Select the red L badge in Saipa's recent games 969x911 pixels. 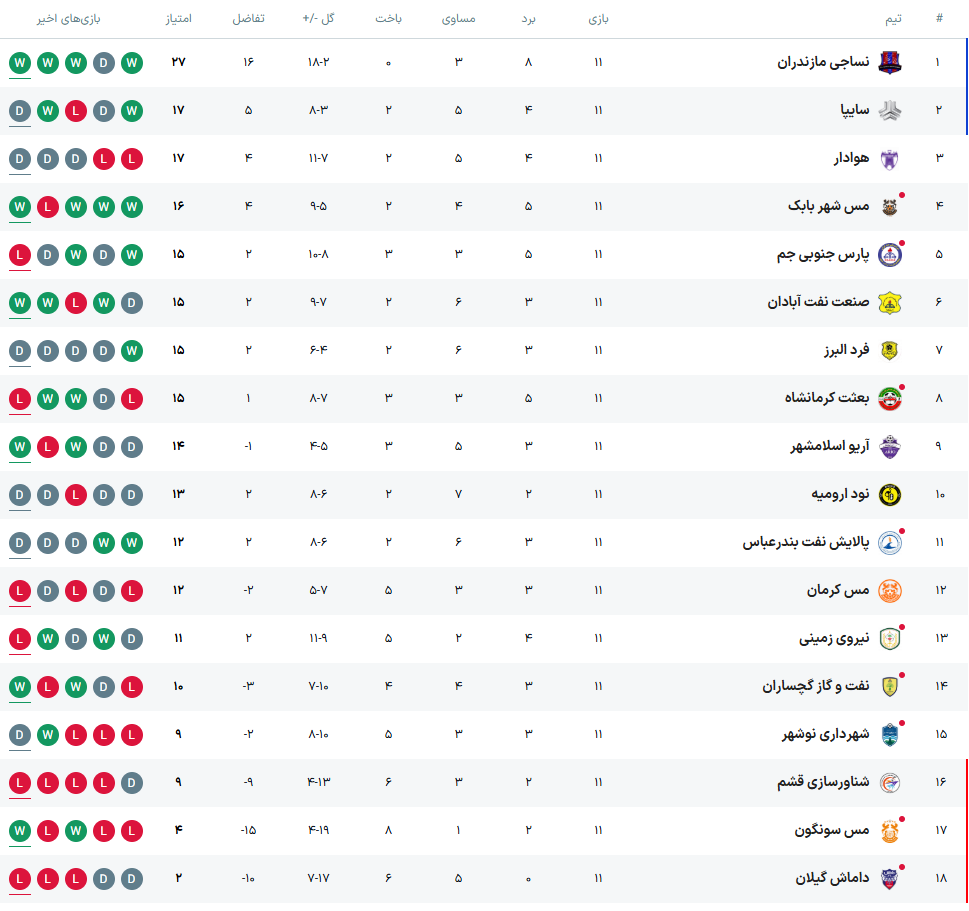click(x=75, y=110)
